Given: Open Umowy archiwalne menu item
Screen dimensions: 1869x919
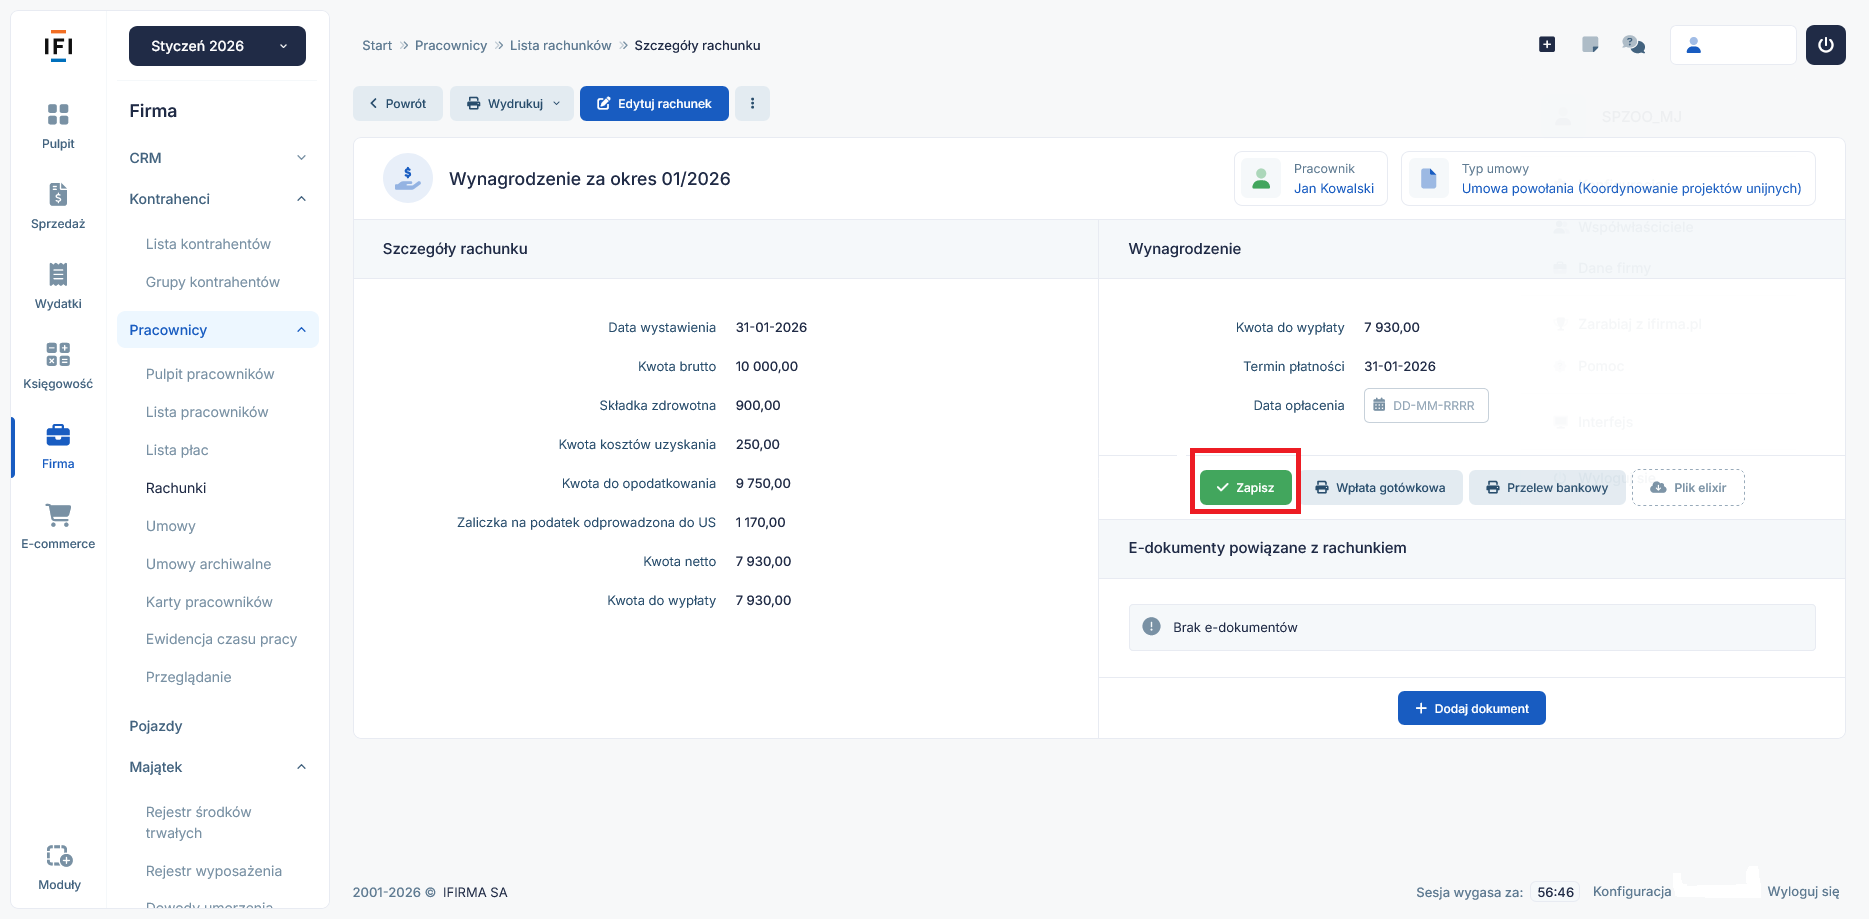Looking at the screenshot, I should point(208,564).
